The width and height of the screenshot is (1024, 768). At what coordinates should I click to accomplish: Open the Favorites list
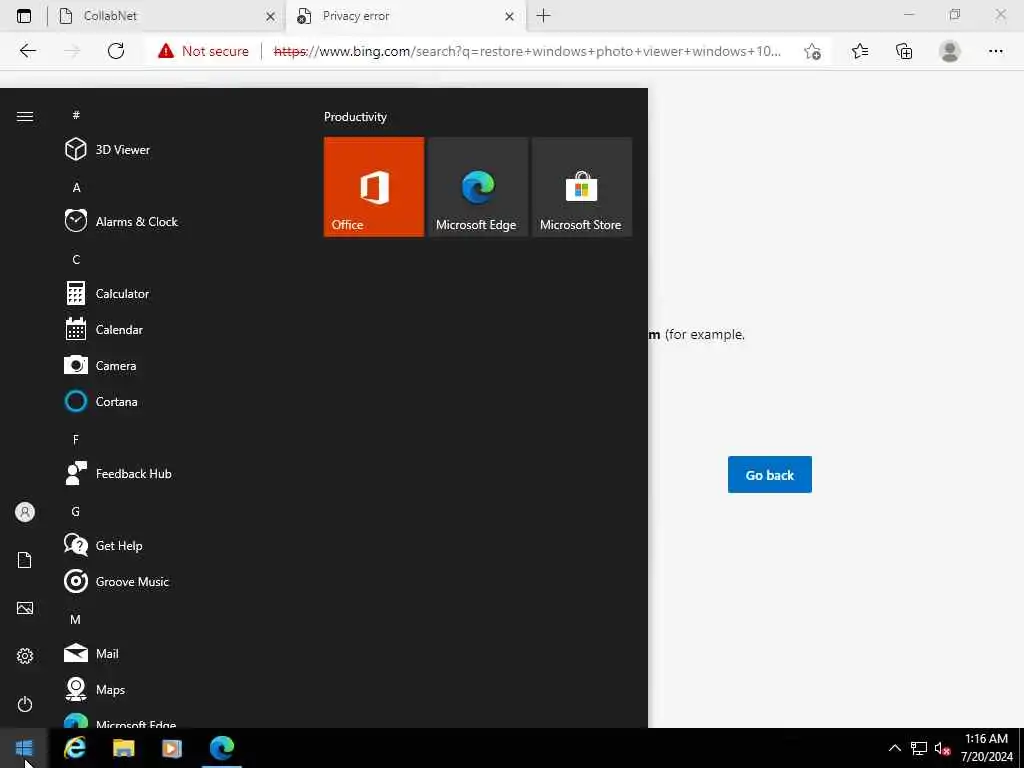(x=860, y=51)
